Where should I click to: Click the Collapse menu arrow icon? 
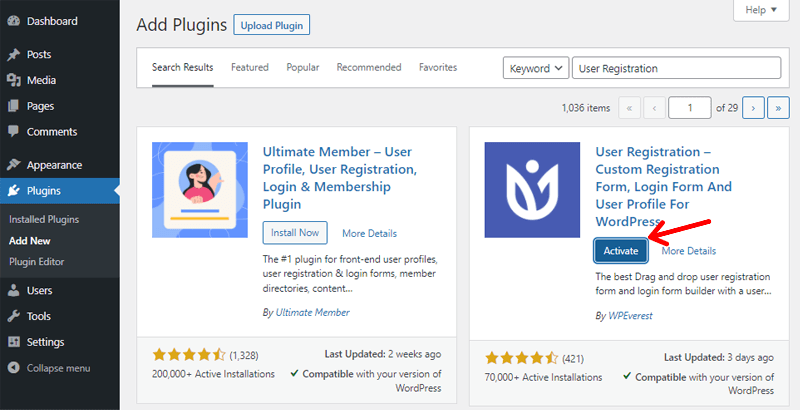(14, 368)
